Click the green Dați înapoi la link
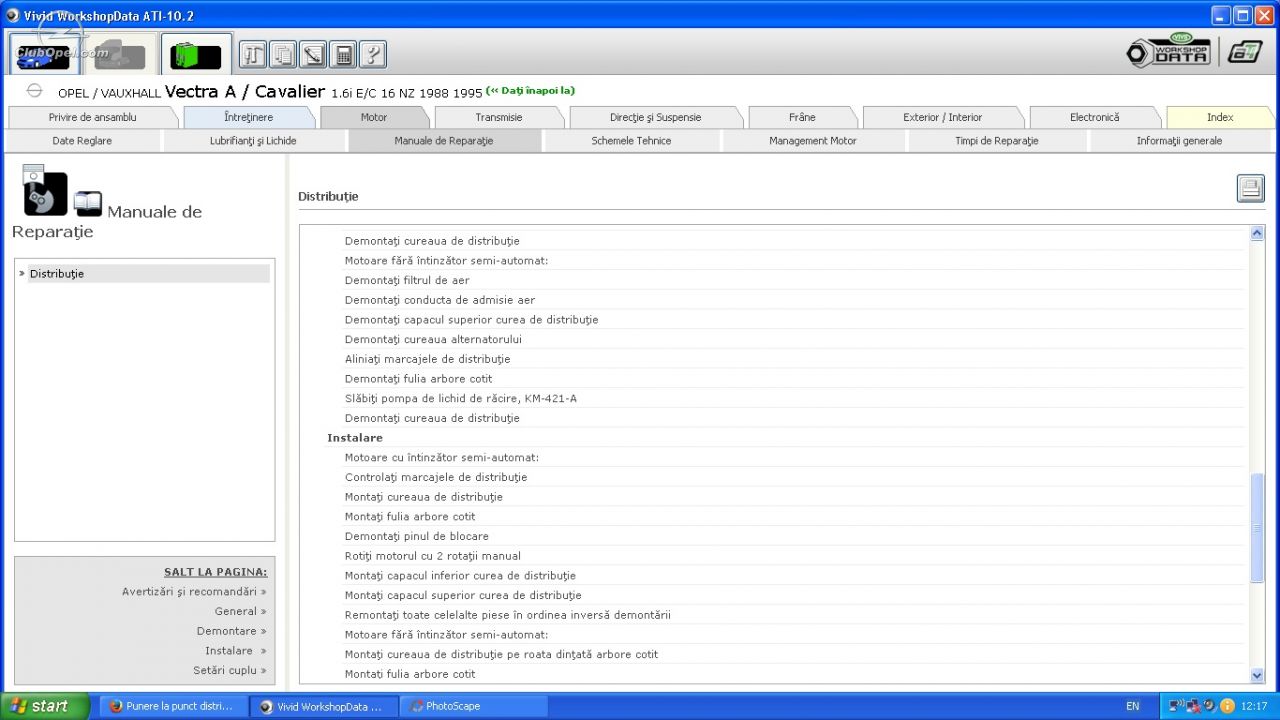Image resolution: width=1280 pixels, height=720 pixels. (530, 91)
